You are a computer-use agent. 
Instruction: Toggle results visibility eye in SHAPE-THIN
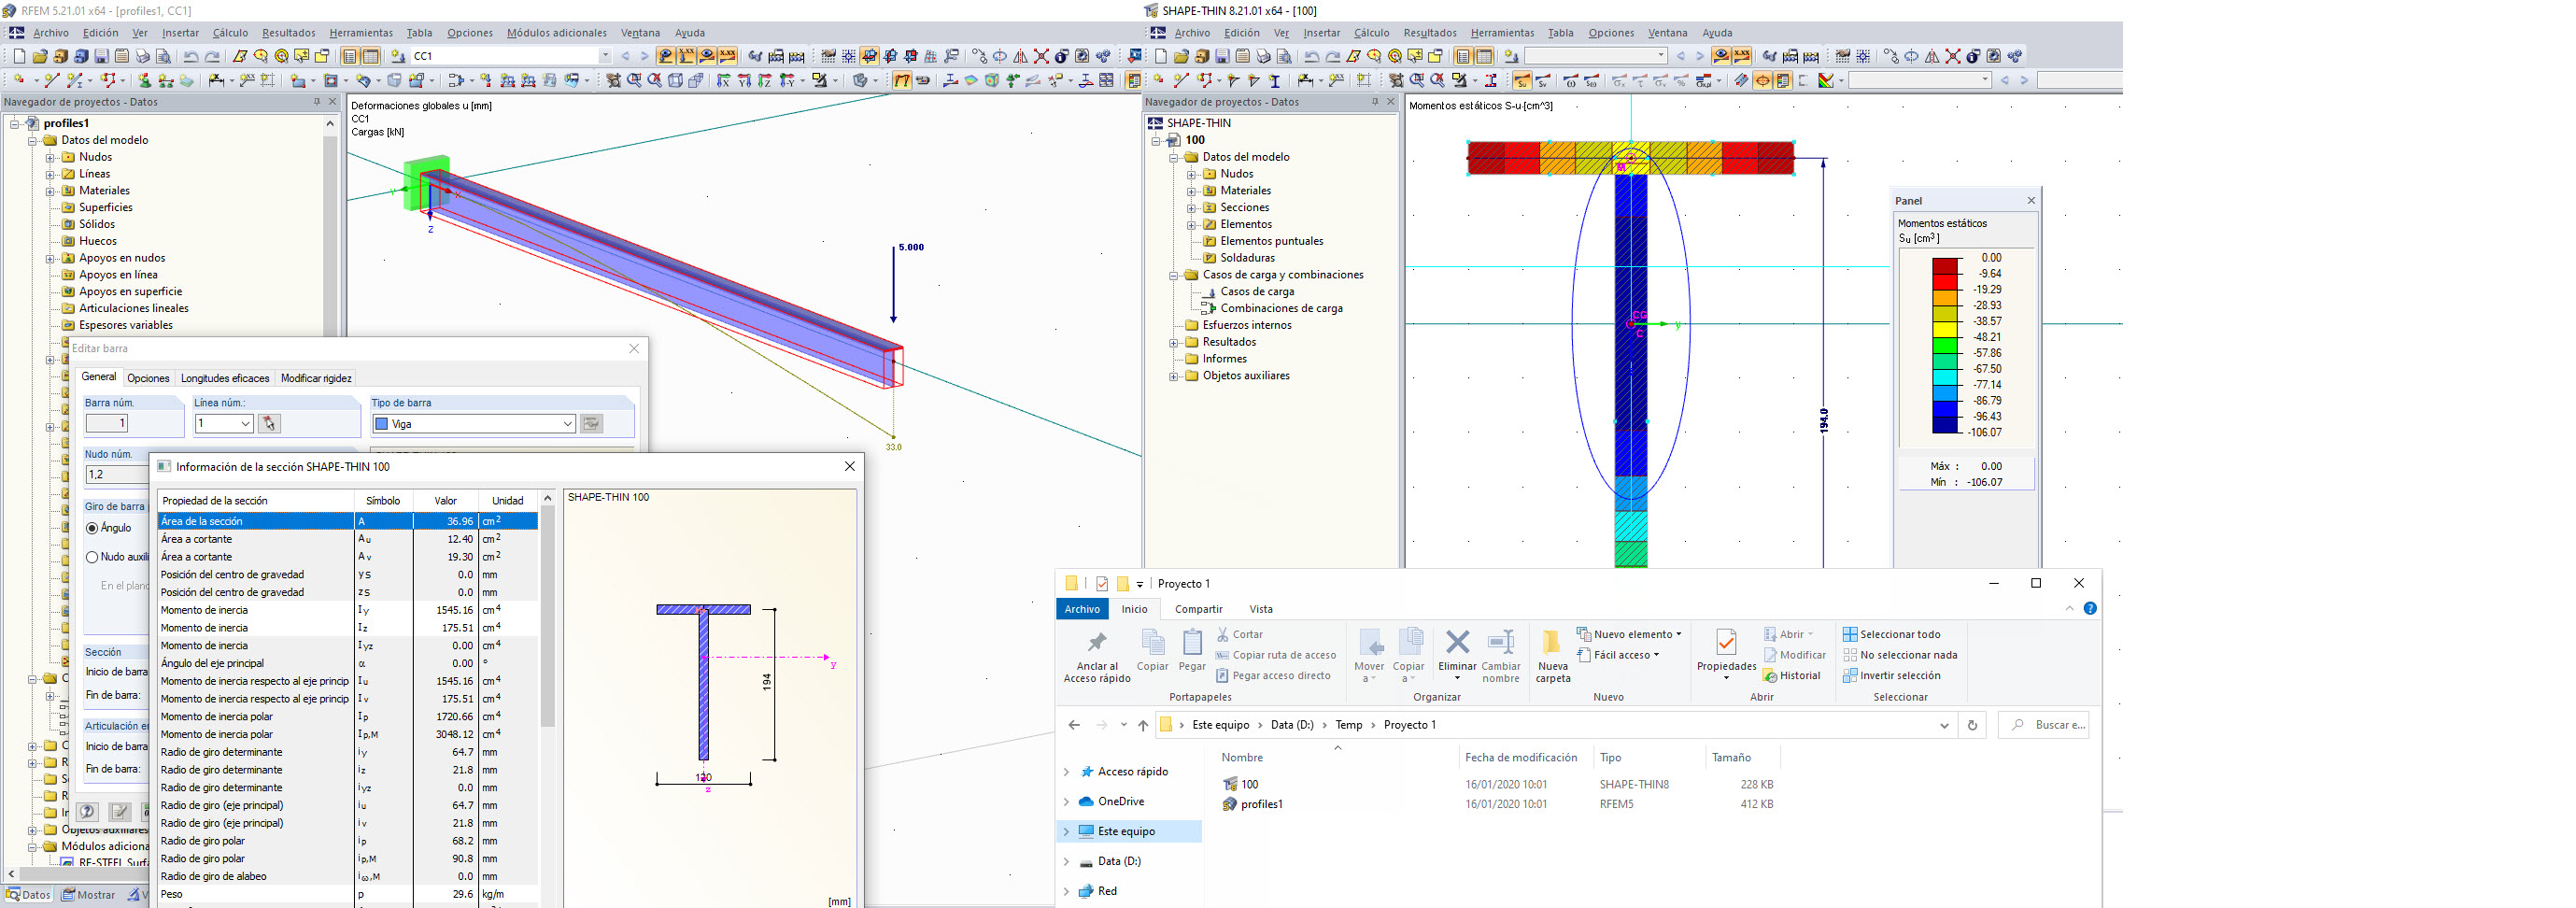[x=1721, y=56]
